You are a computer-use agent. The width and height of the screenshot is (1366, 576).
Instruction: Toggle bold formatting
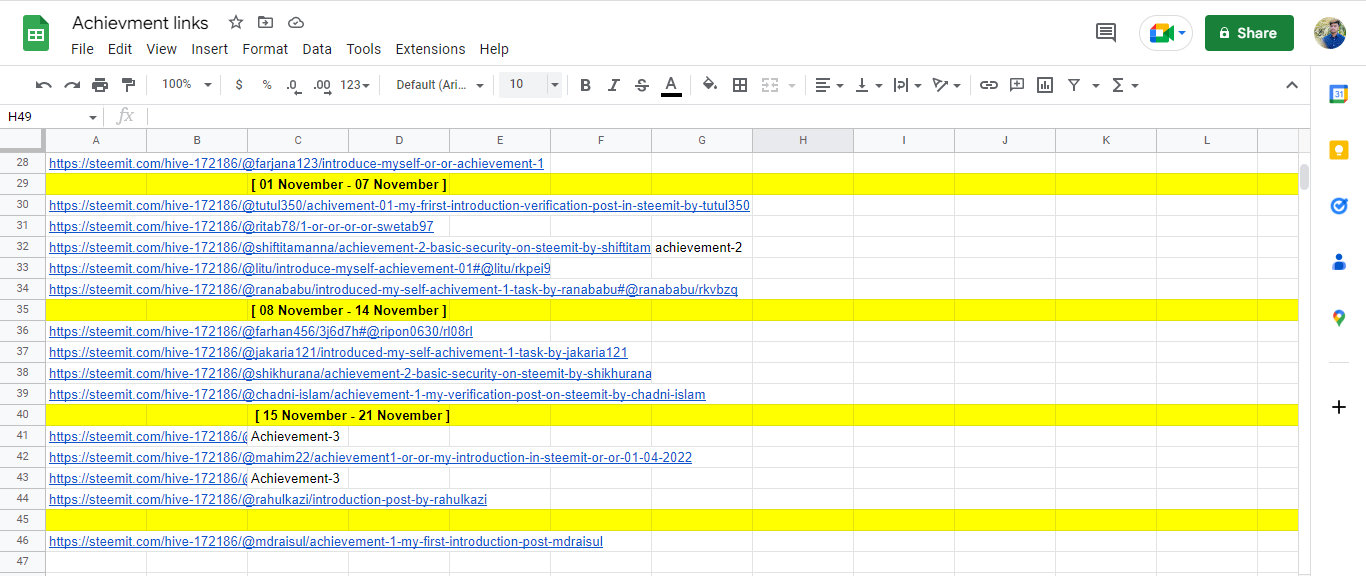[x=586, y=85]
